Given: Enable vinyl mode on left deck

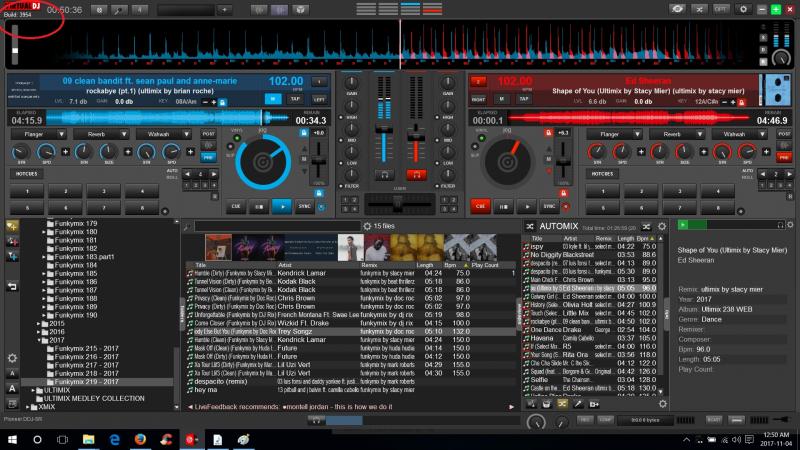Looking at the screenshot, I should 237,138.
